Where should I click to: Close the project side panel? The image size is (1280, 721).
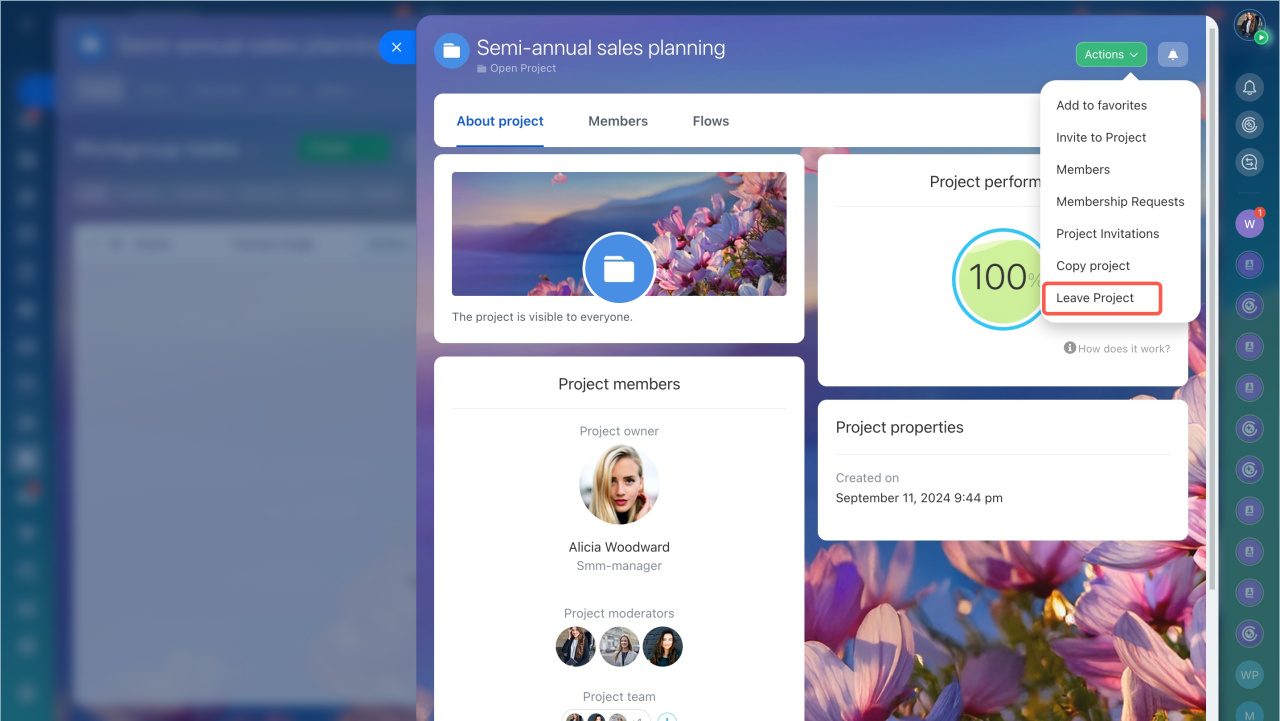point(397,47)
